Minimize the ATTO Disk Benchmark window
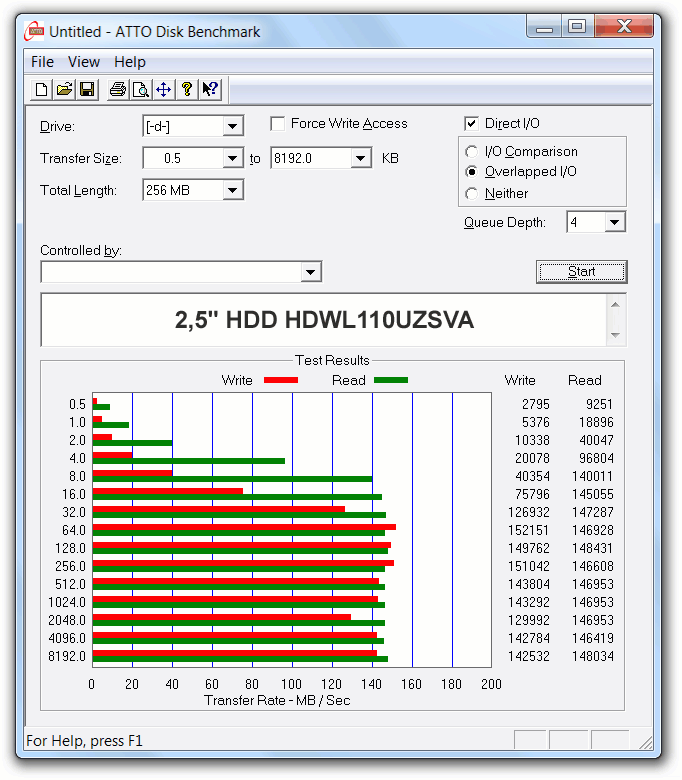This screenshot has width=682, height=780. pyautogui.click(x=544, y=26)
